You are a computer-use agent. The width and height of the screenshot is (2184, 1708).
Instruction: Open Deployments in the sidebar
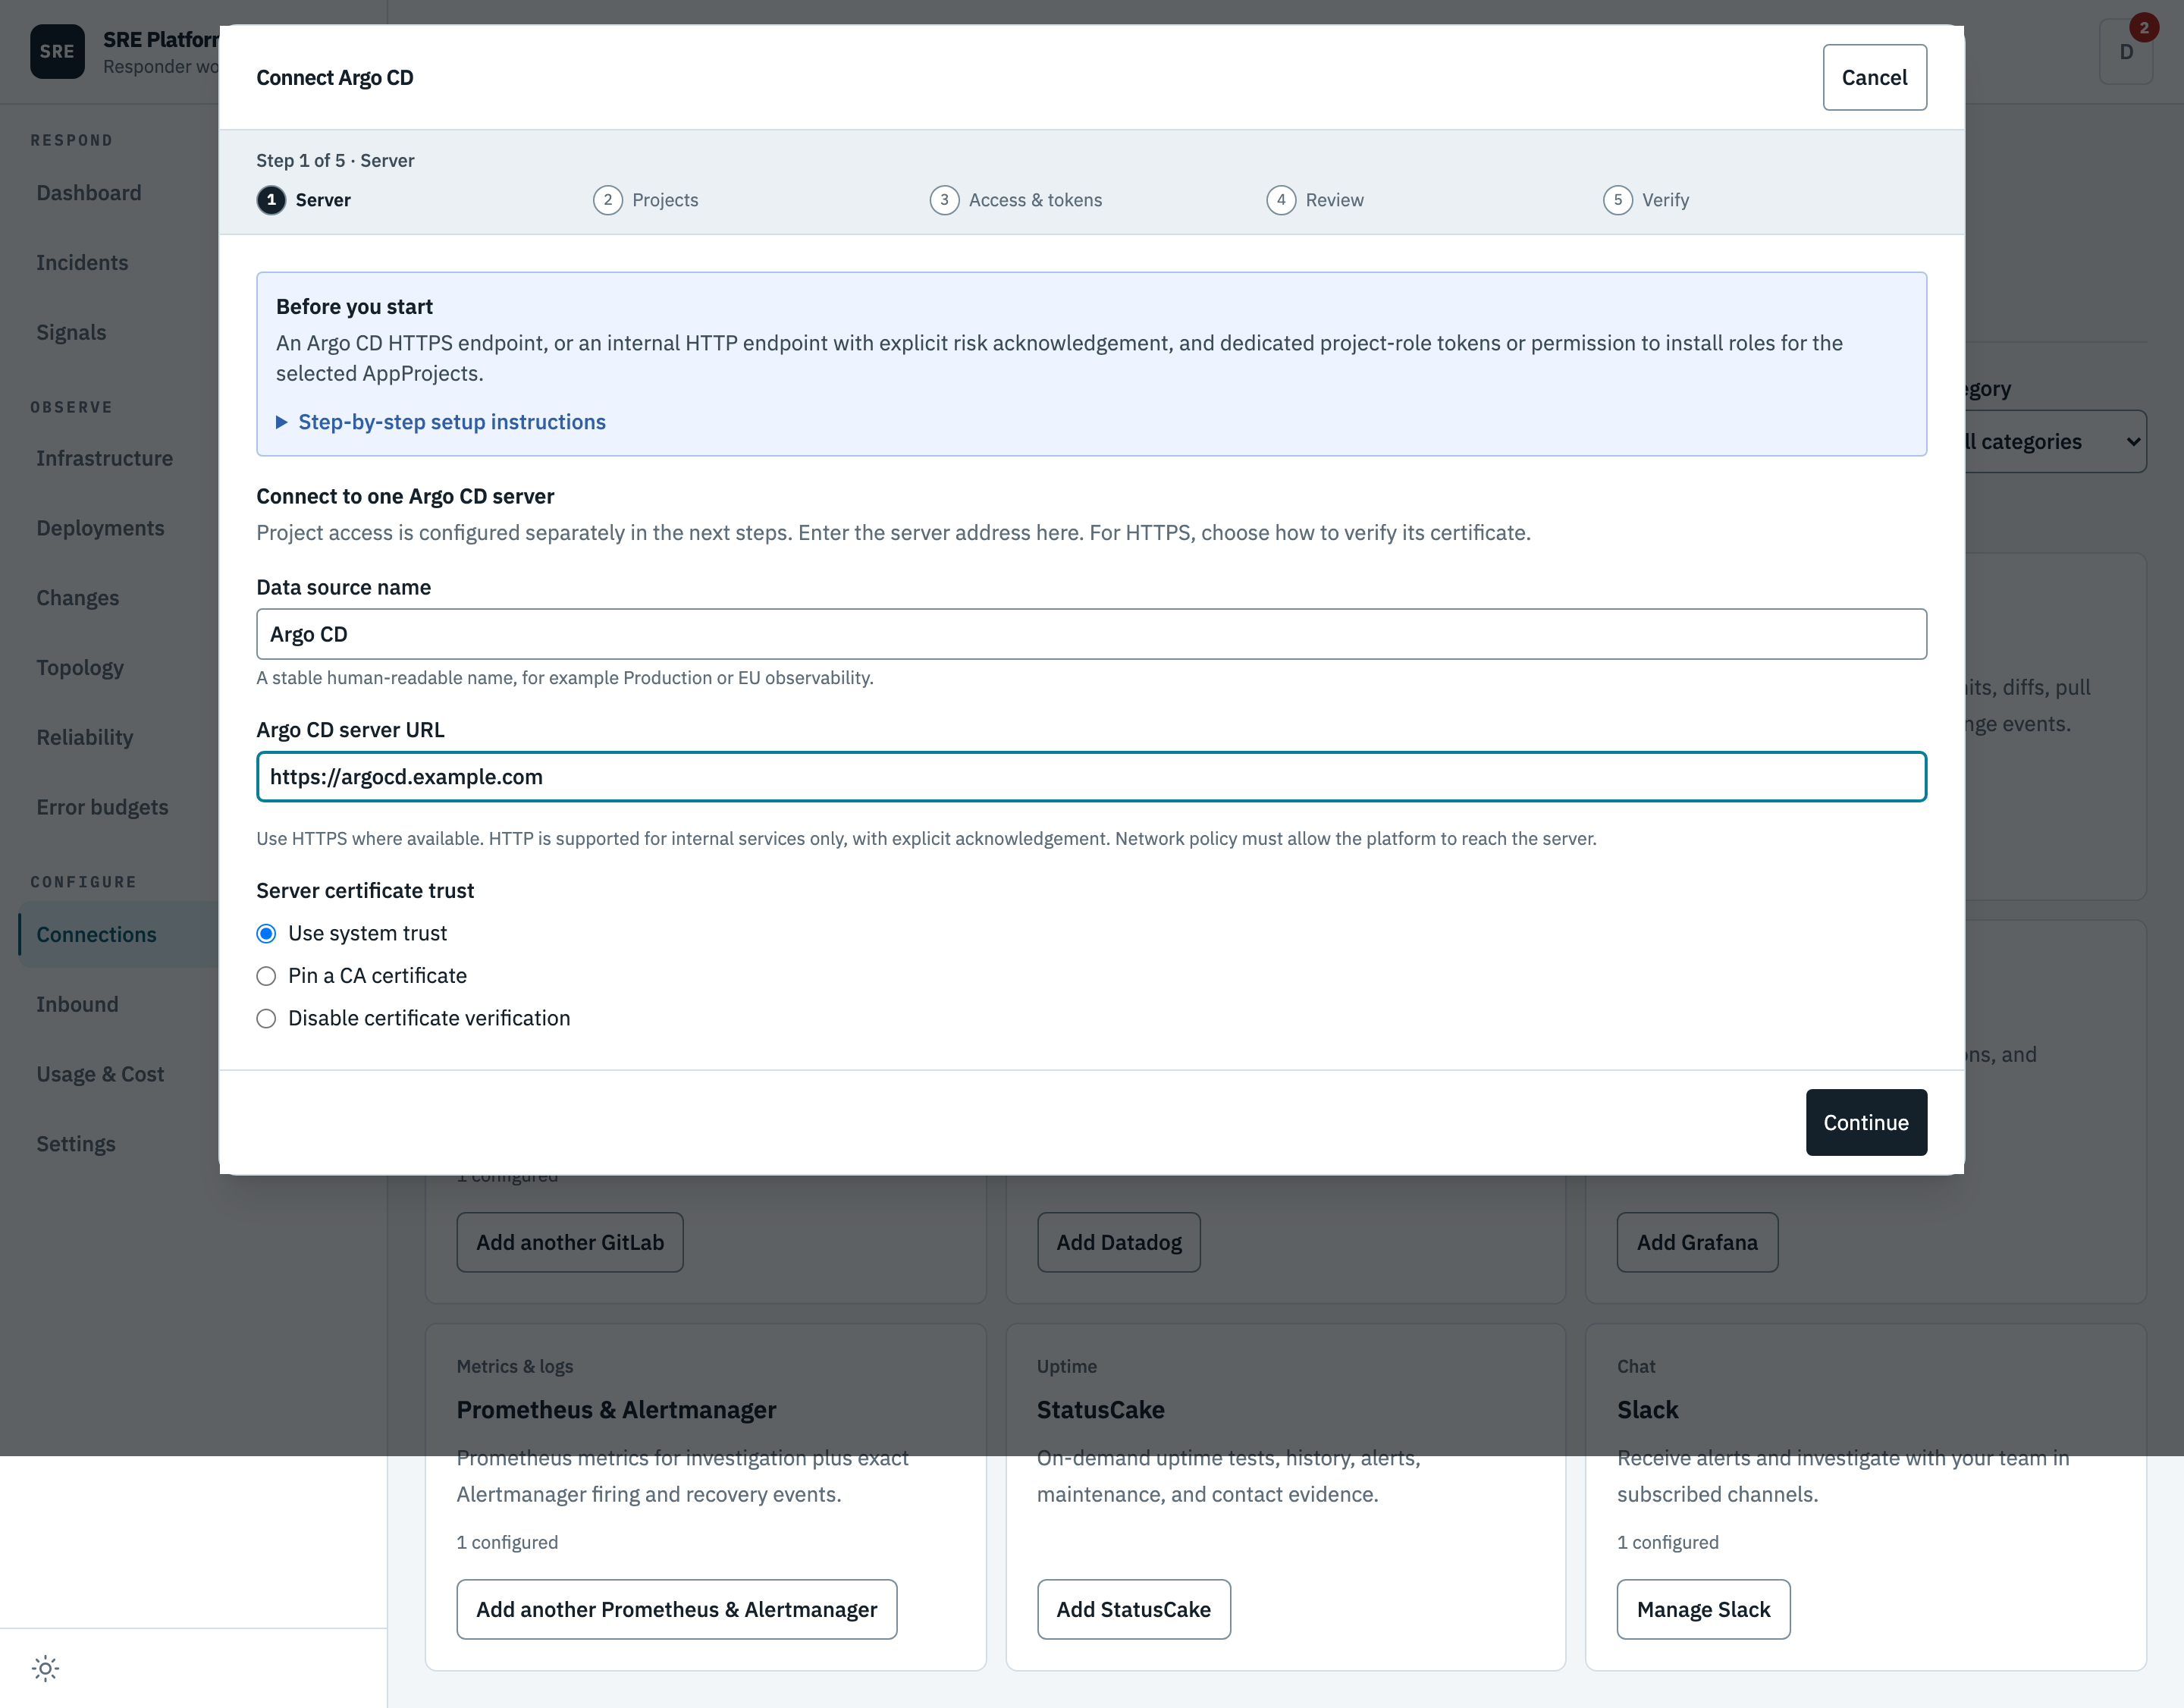click(100, 528)
